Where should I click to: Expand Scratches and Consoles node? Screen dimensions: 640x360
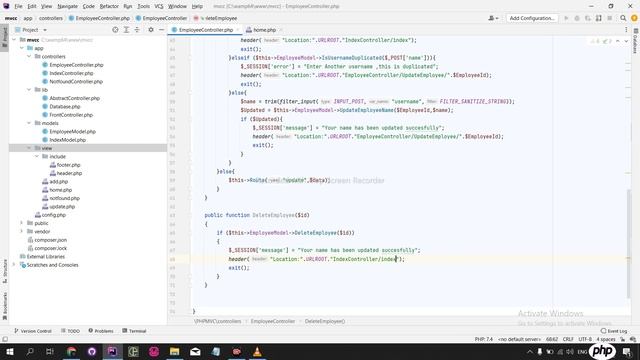coord(15,265)
